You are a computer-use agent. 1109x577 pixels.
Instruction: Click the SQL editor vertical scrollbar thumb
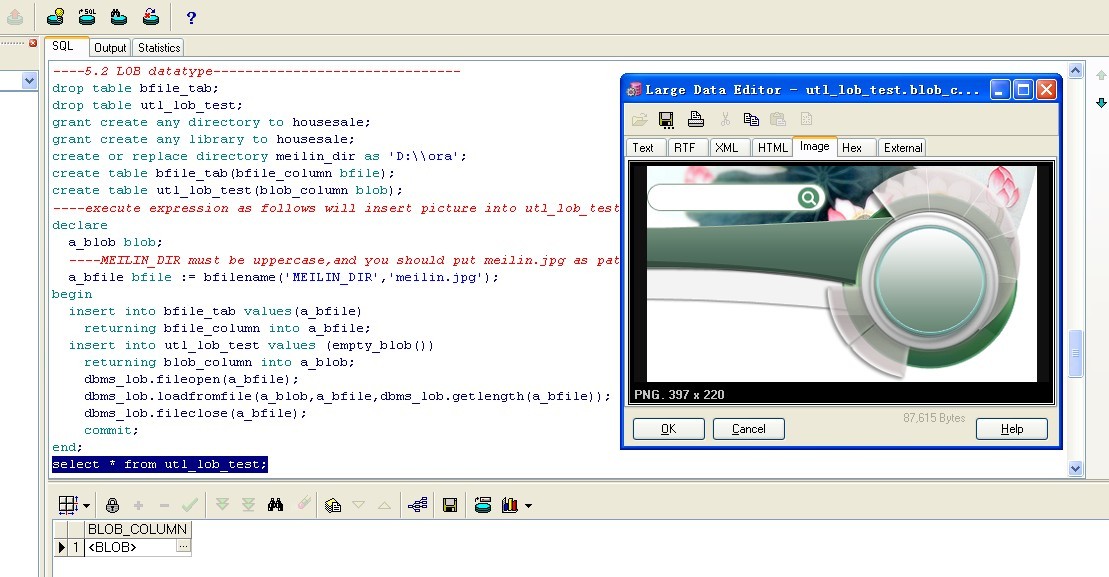click(1076, 353)
